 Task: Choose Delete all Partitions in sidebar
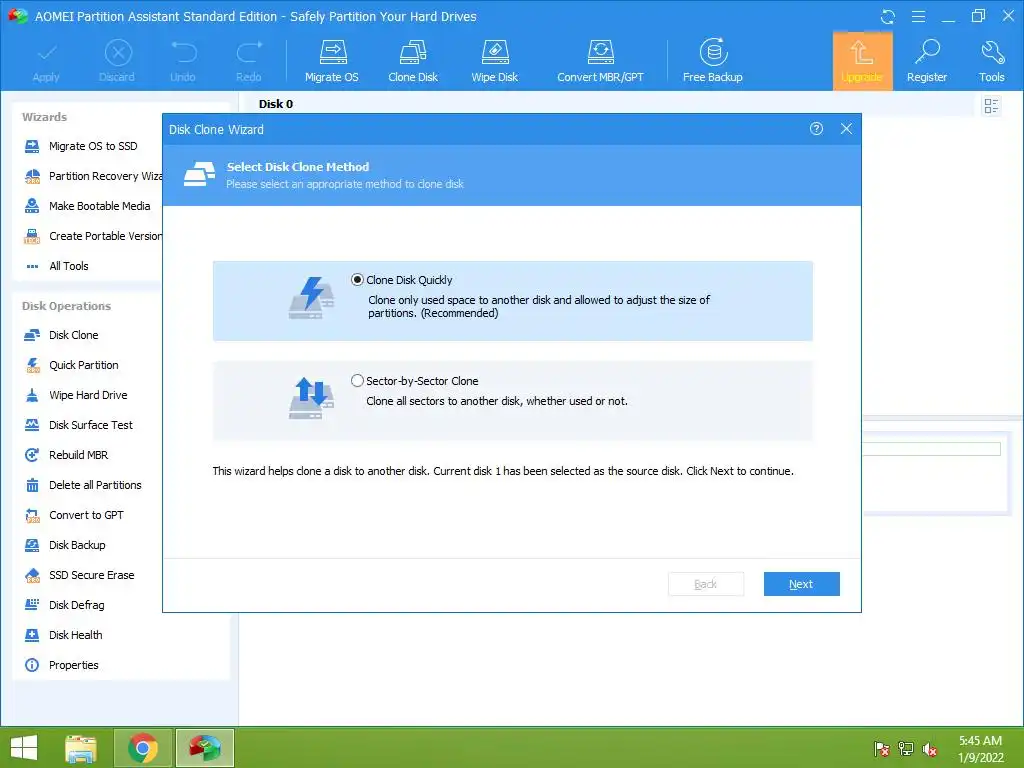pyautogui.click(x=95, y=485)
